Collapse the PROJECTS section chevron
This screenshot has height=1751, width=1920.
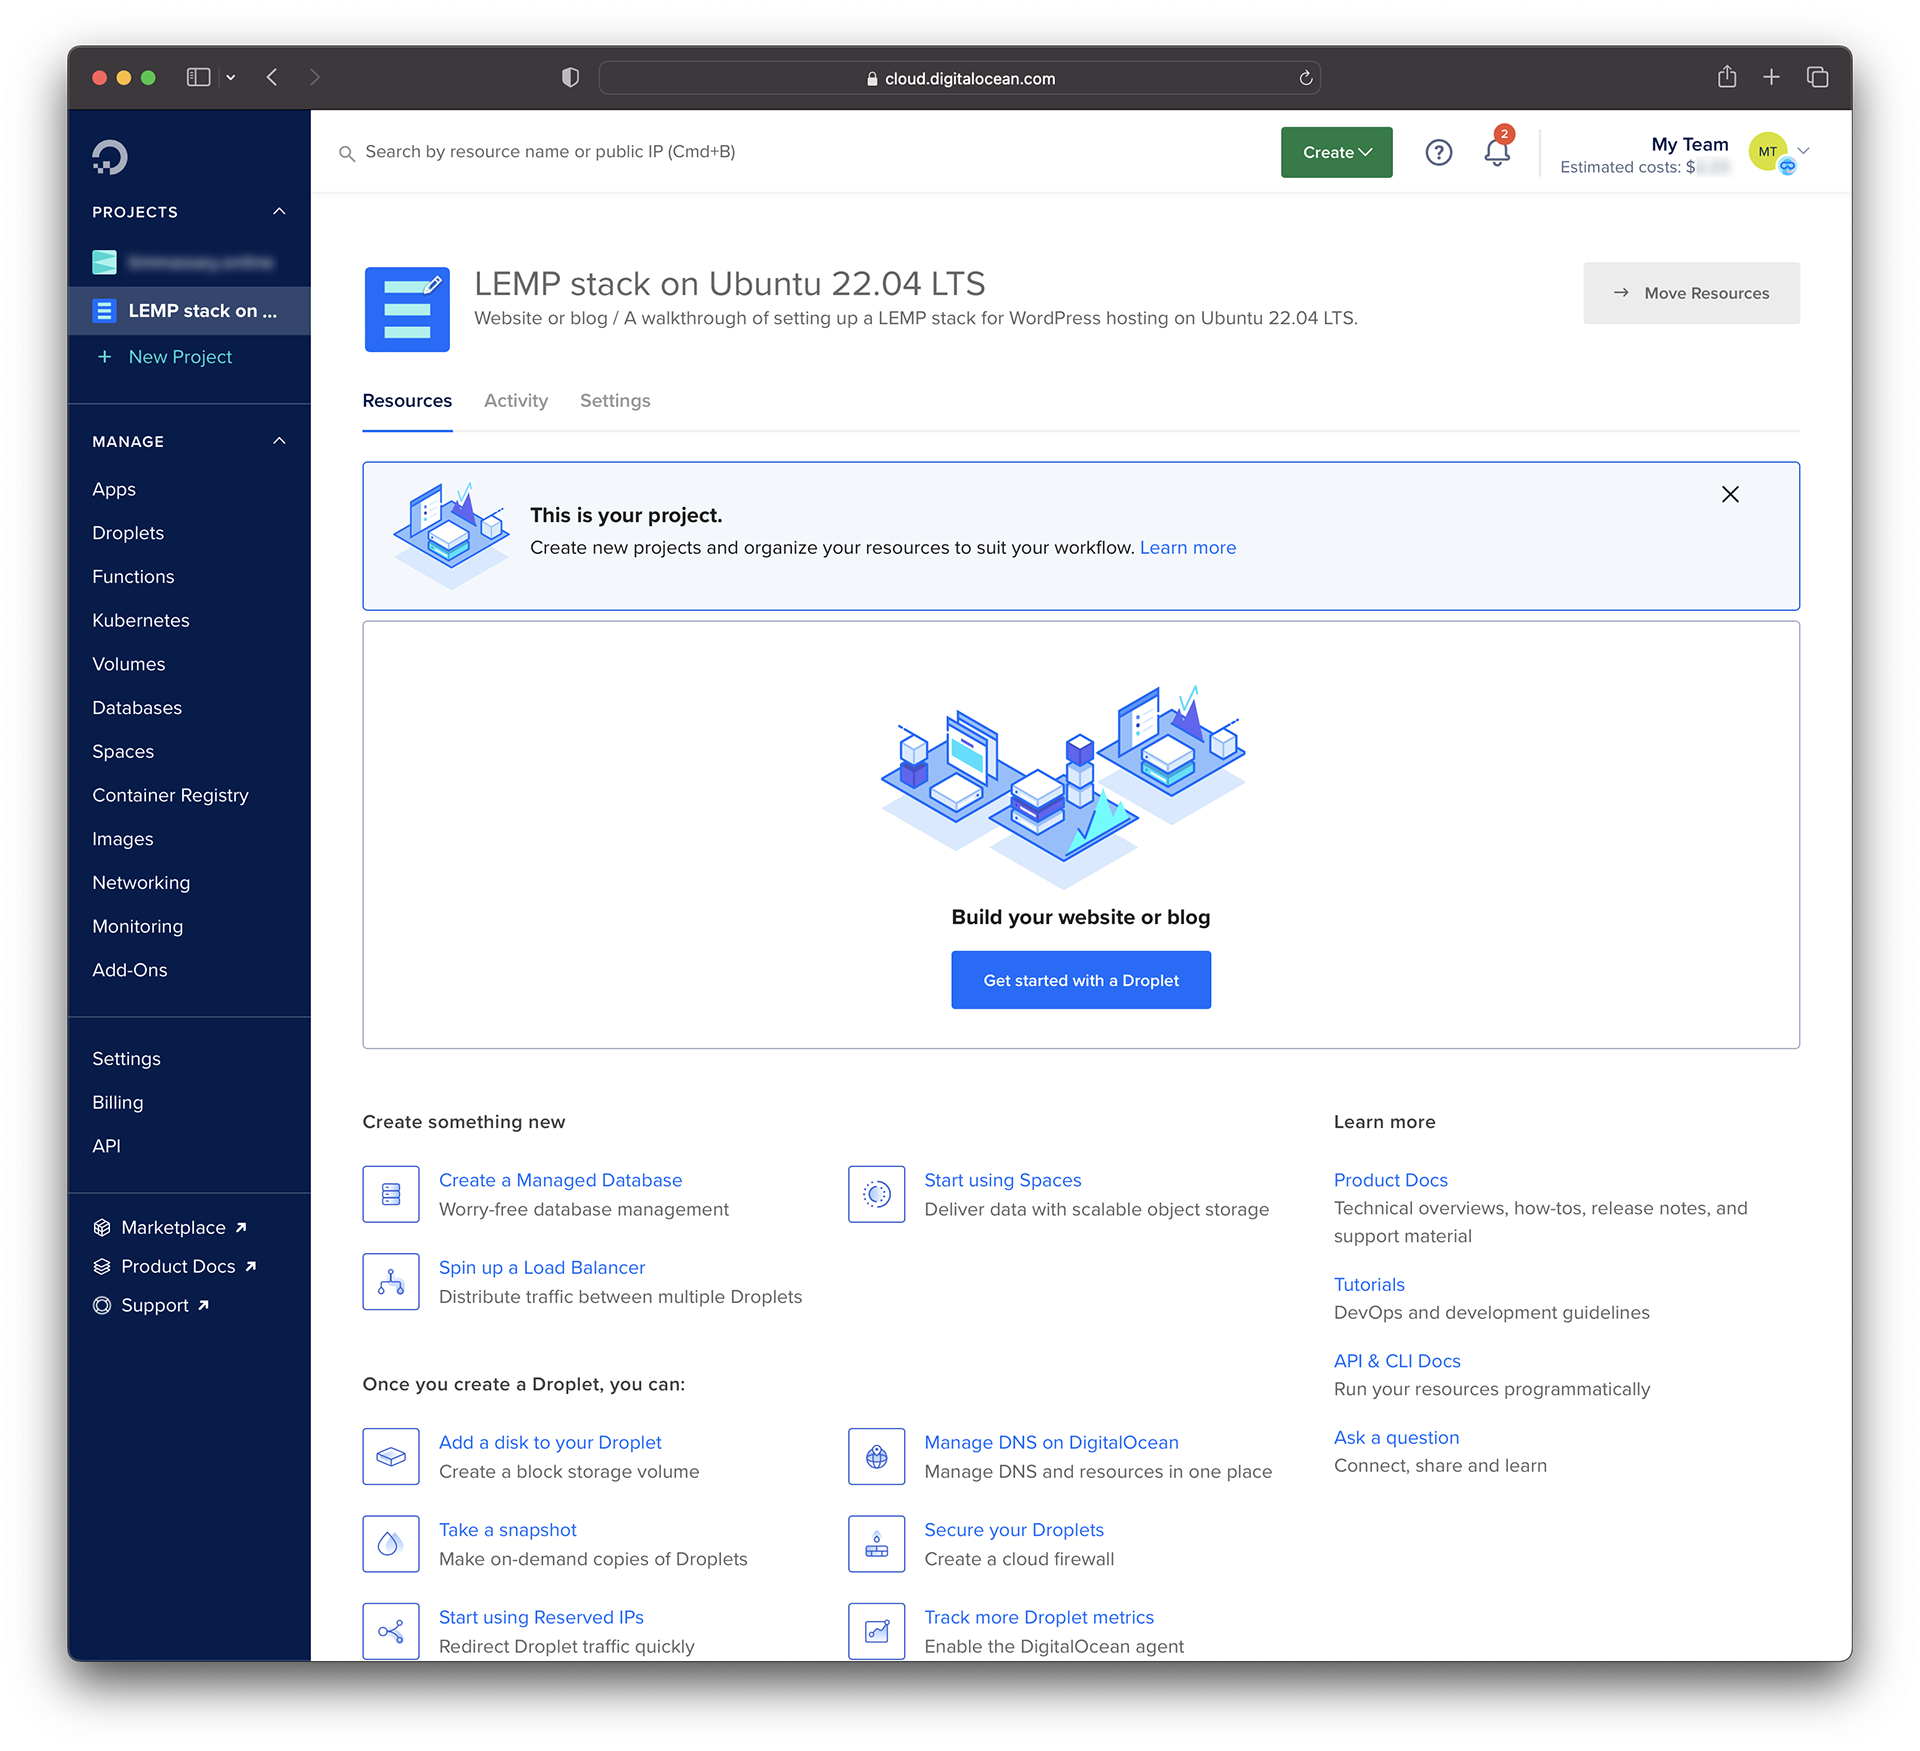[x=279, y=211]
